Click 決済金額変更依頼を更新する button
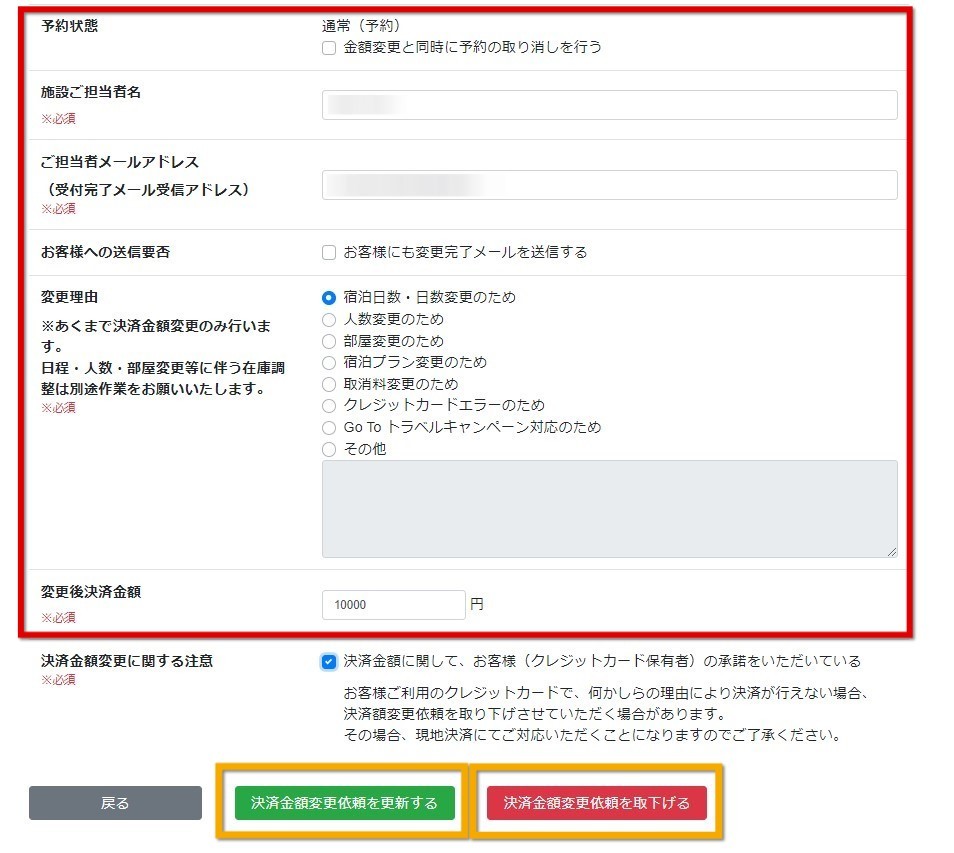Screen dimensions: 954x853 pyautogui.click(x=345, y=803)
